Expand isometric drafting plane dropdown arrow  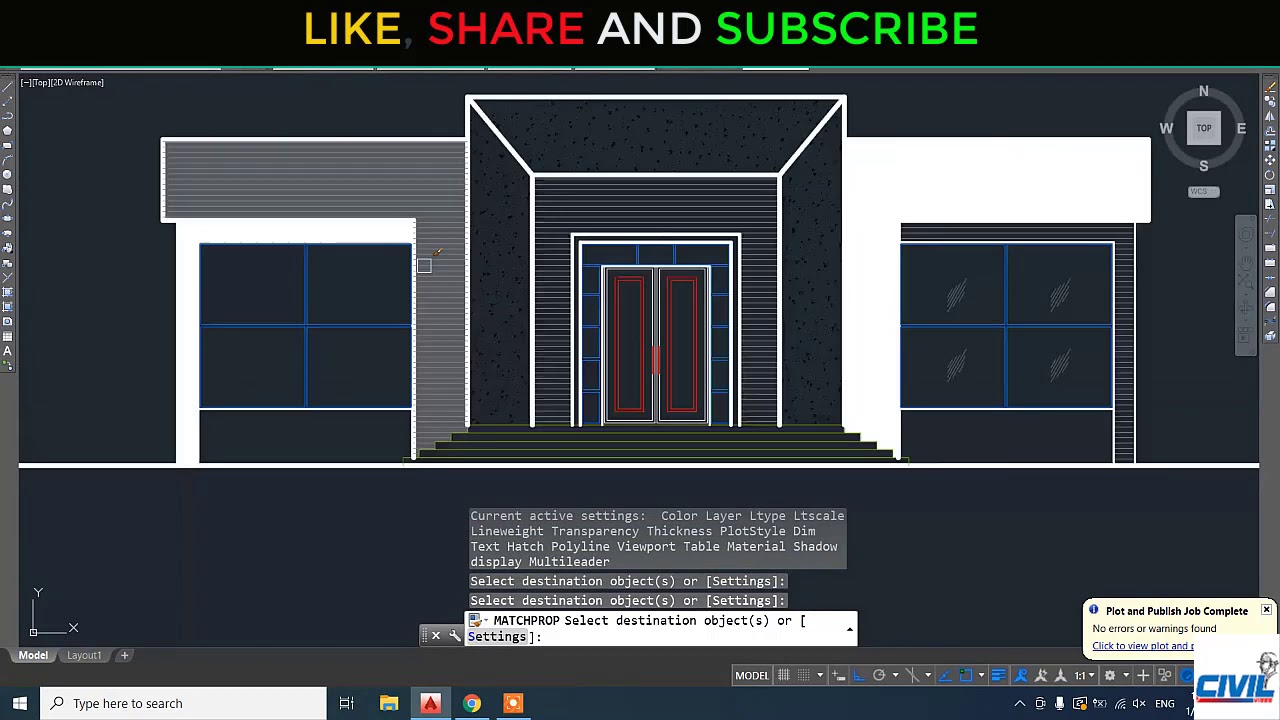[928, 675]
